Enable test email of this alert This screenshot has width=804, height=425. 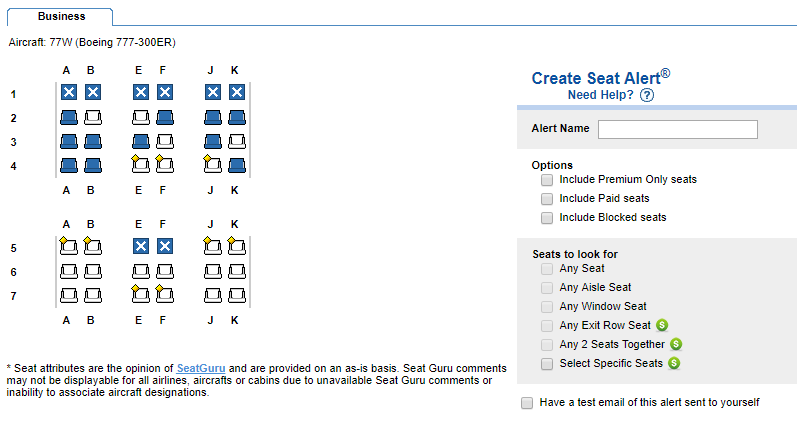coord(527,403)
